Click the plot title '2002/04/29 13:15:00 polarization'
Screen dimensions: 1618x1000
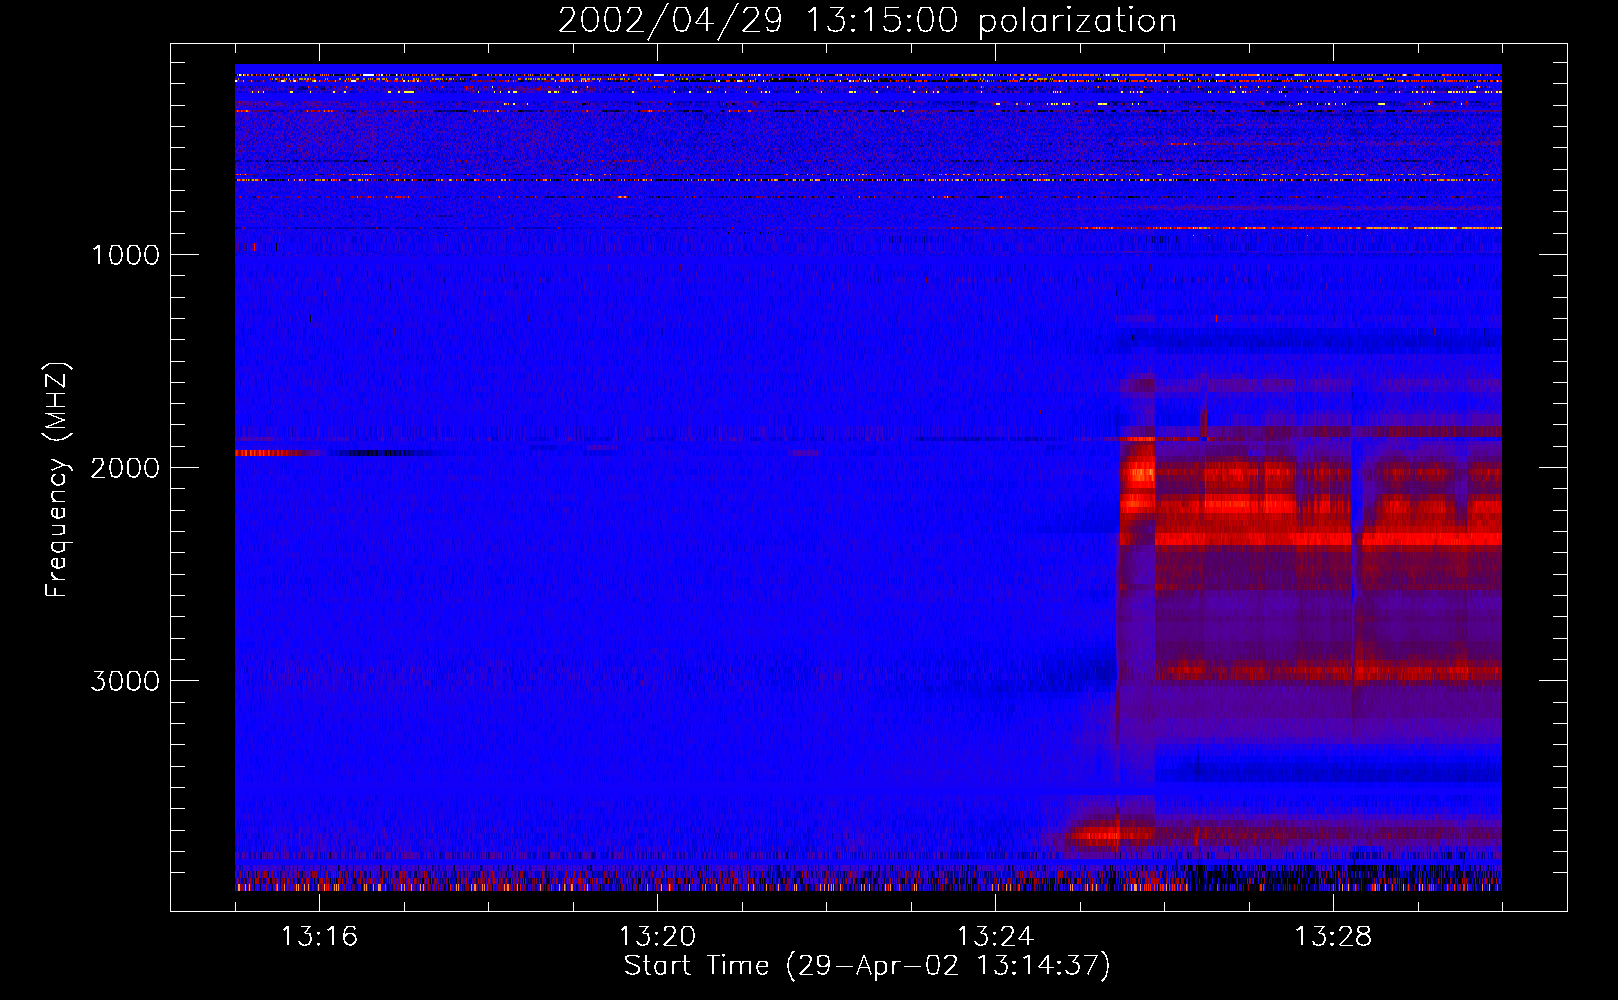tap(867, 20)
